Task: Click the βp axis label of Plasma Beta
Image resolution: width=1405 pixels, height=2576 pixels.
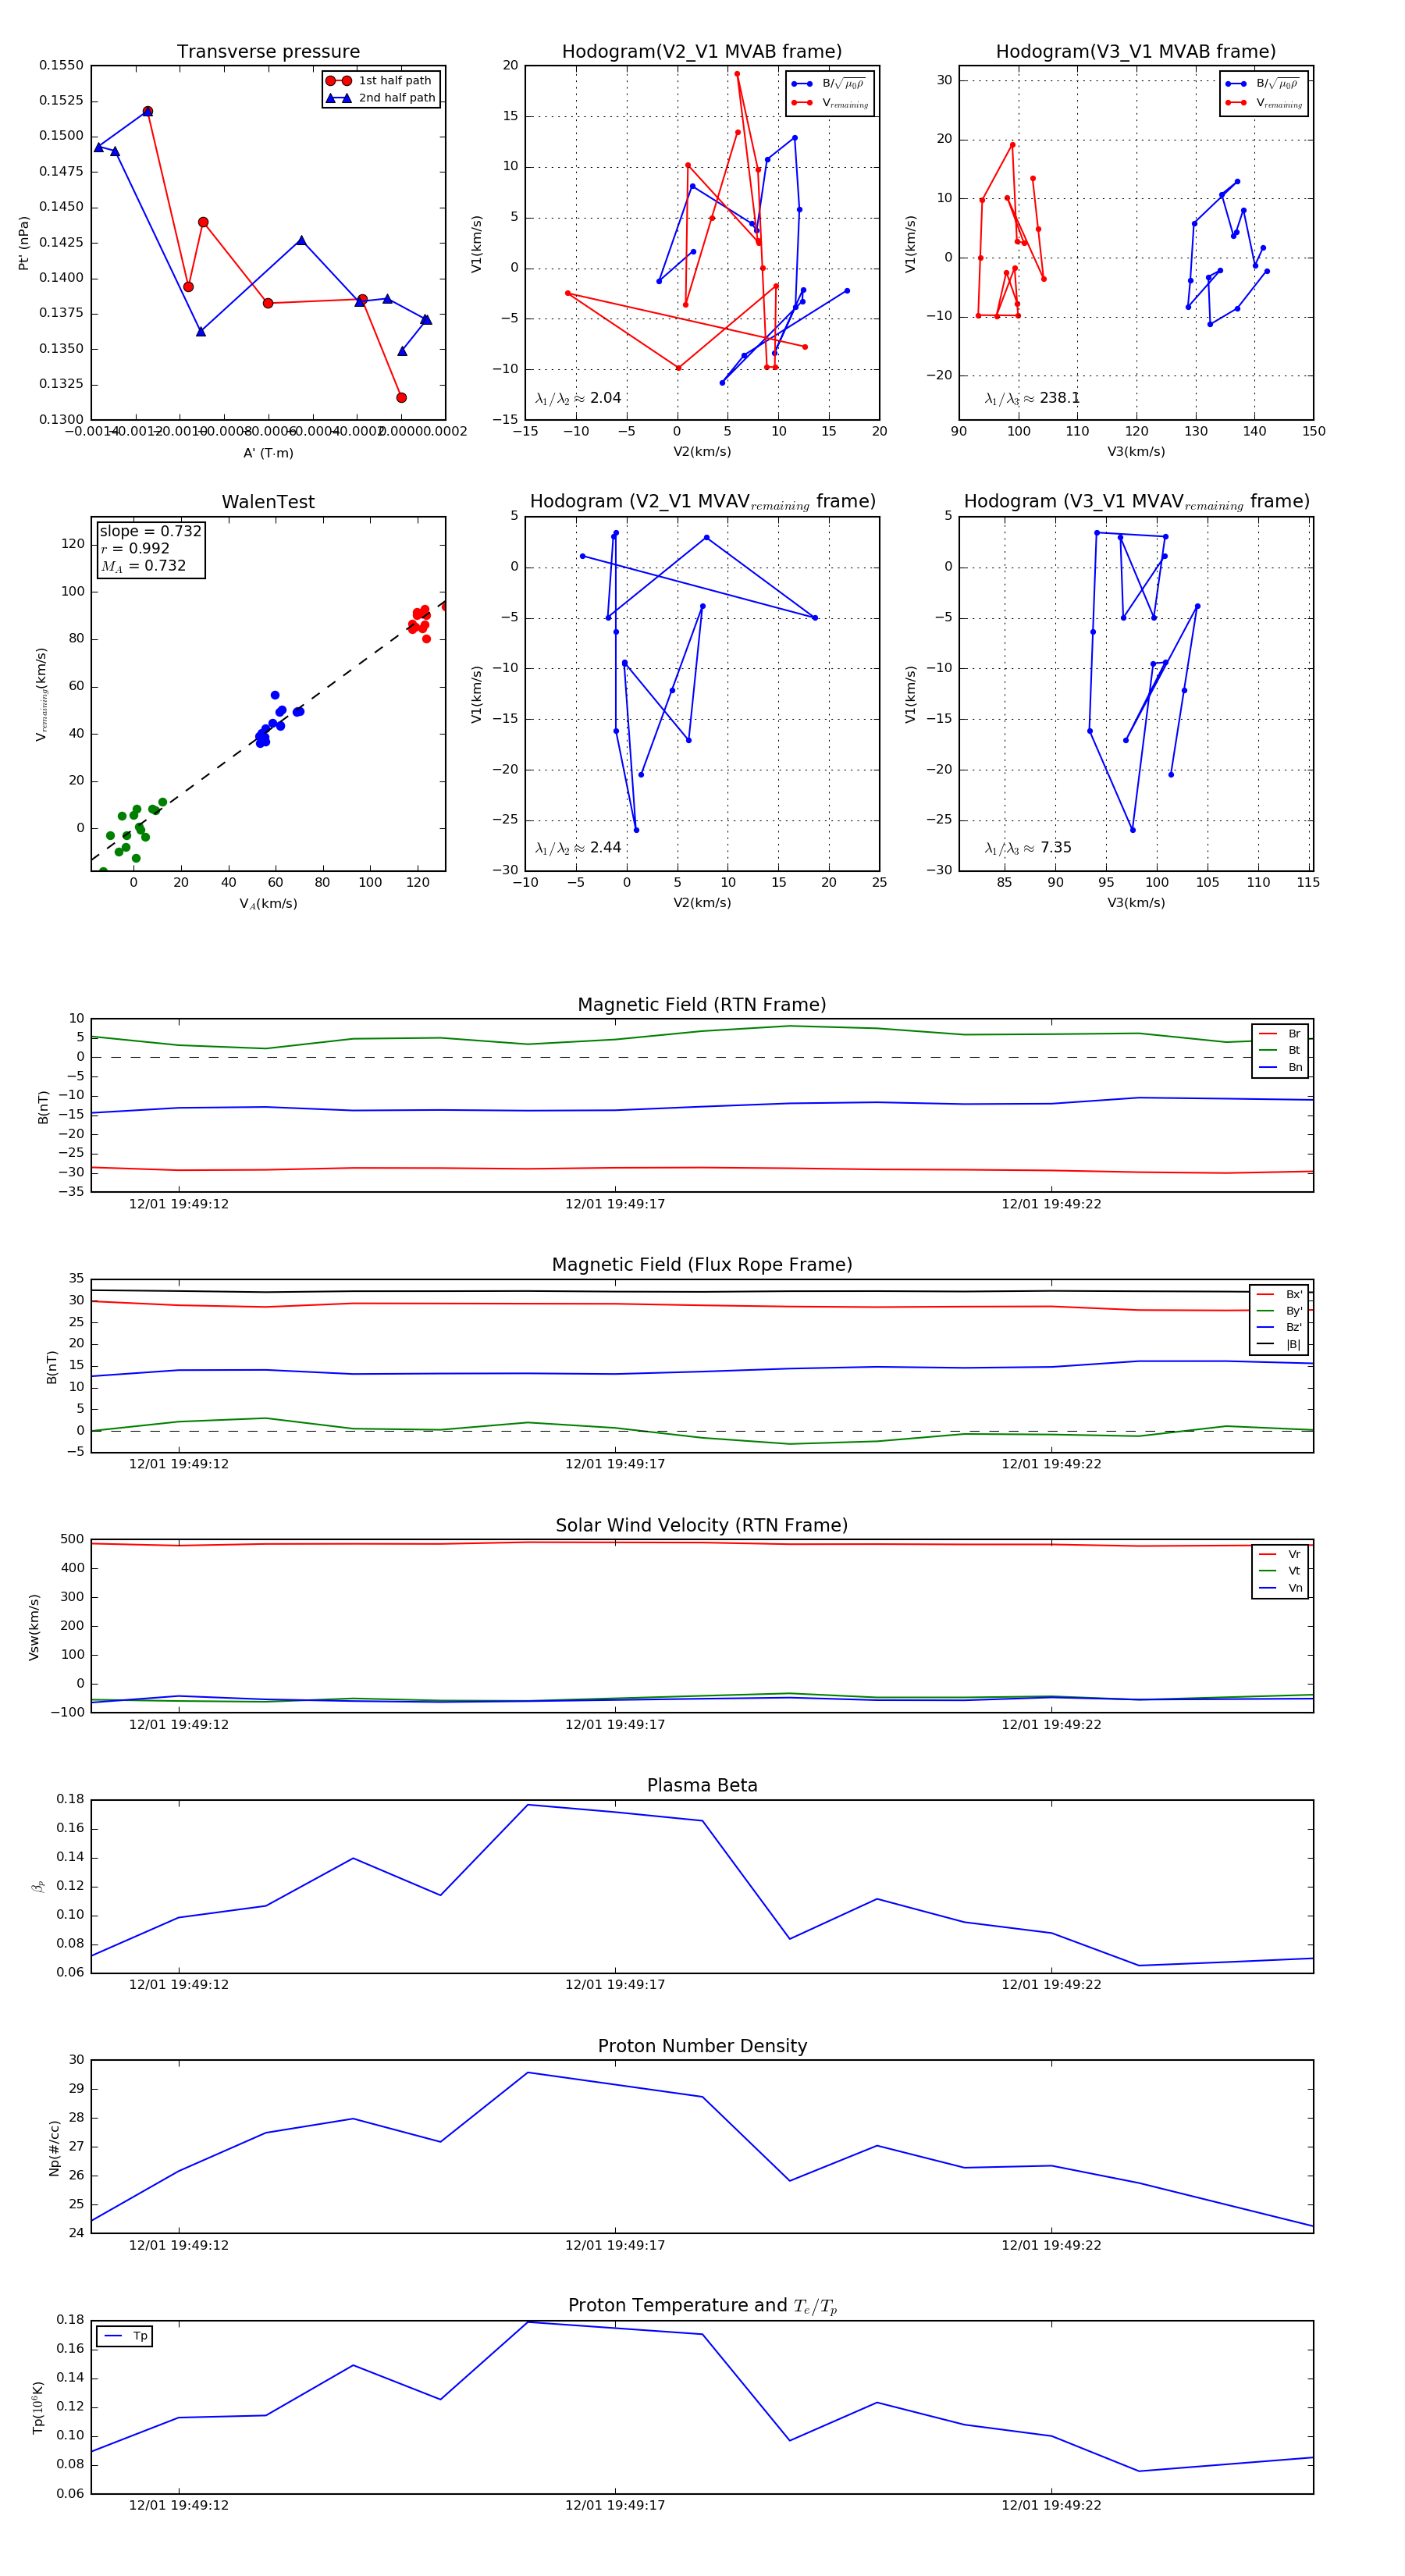Action: [x=38, y=1887]
